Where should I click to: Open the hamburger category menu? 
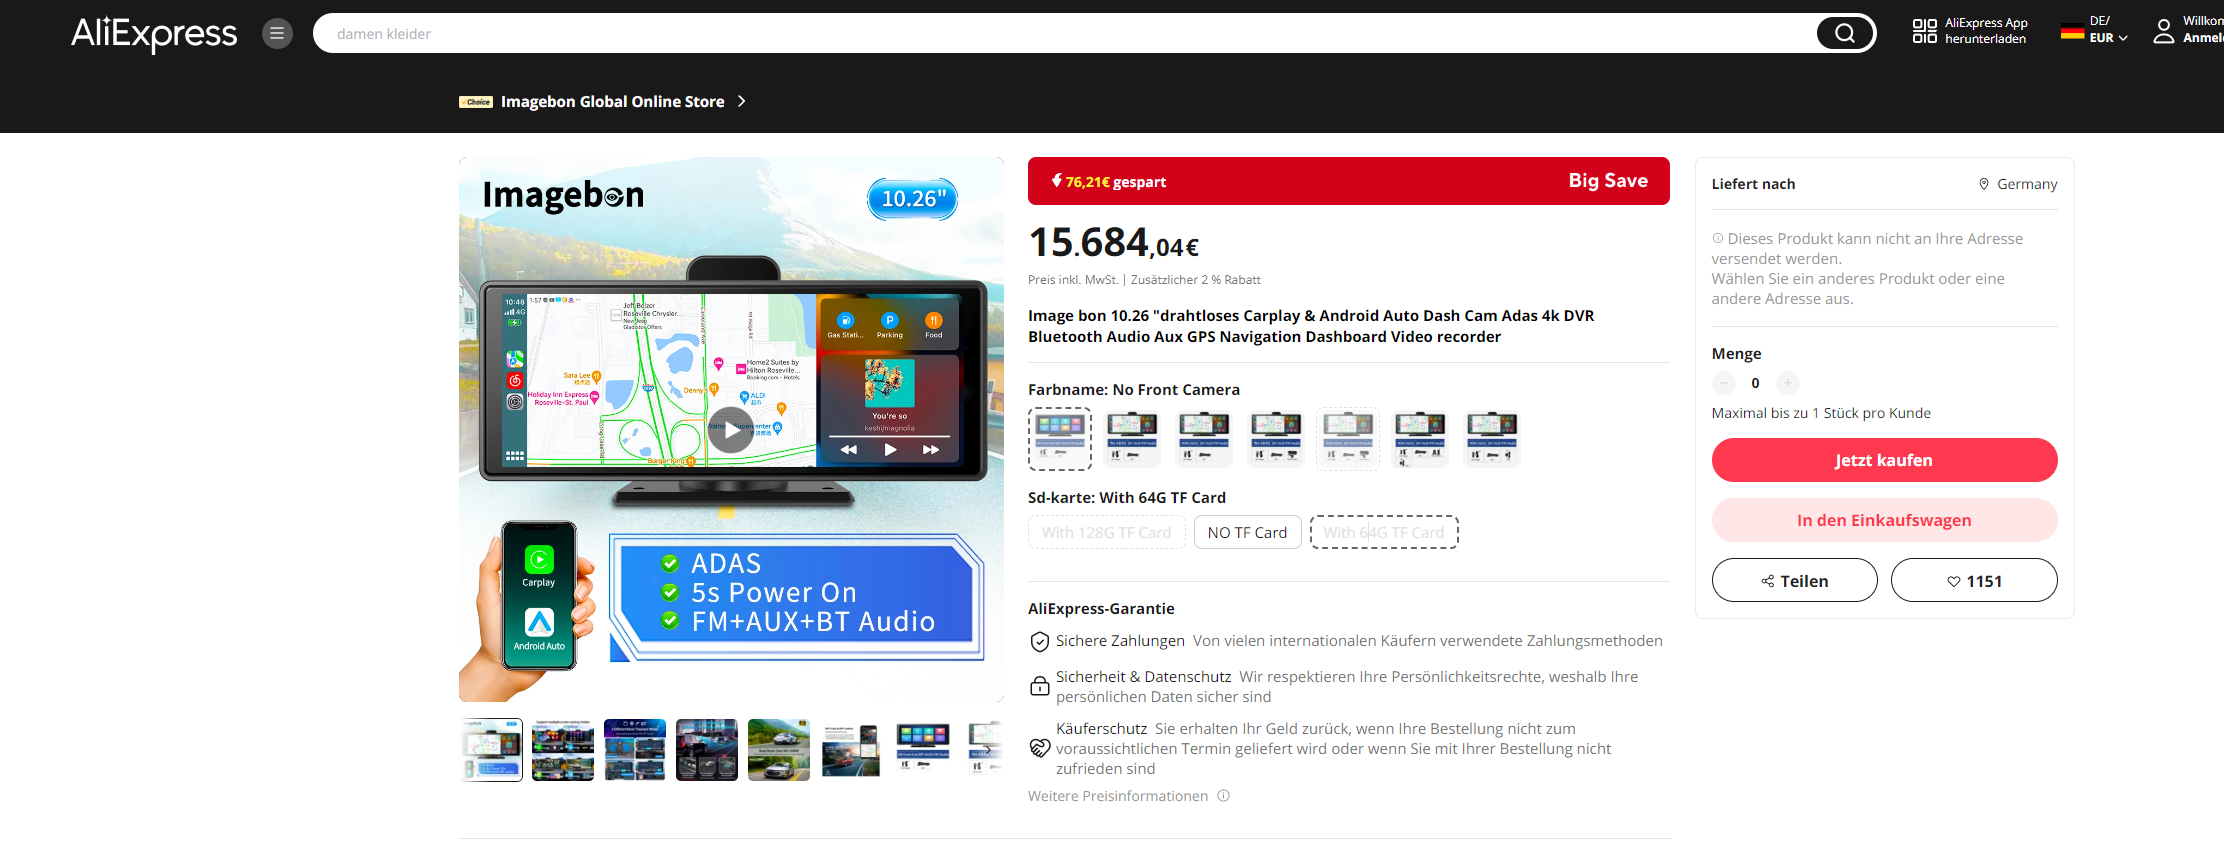[x=277, y=33]
